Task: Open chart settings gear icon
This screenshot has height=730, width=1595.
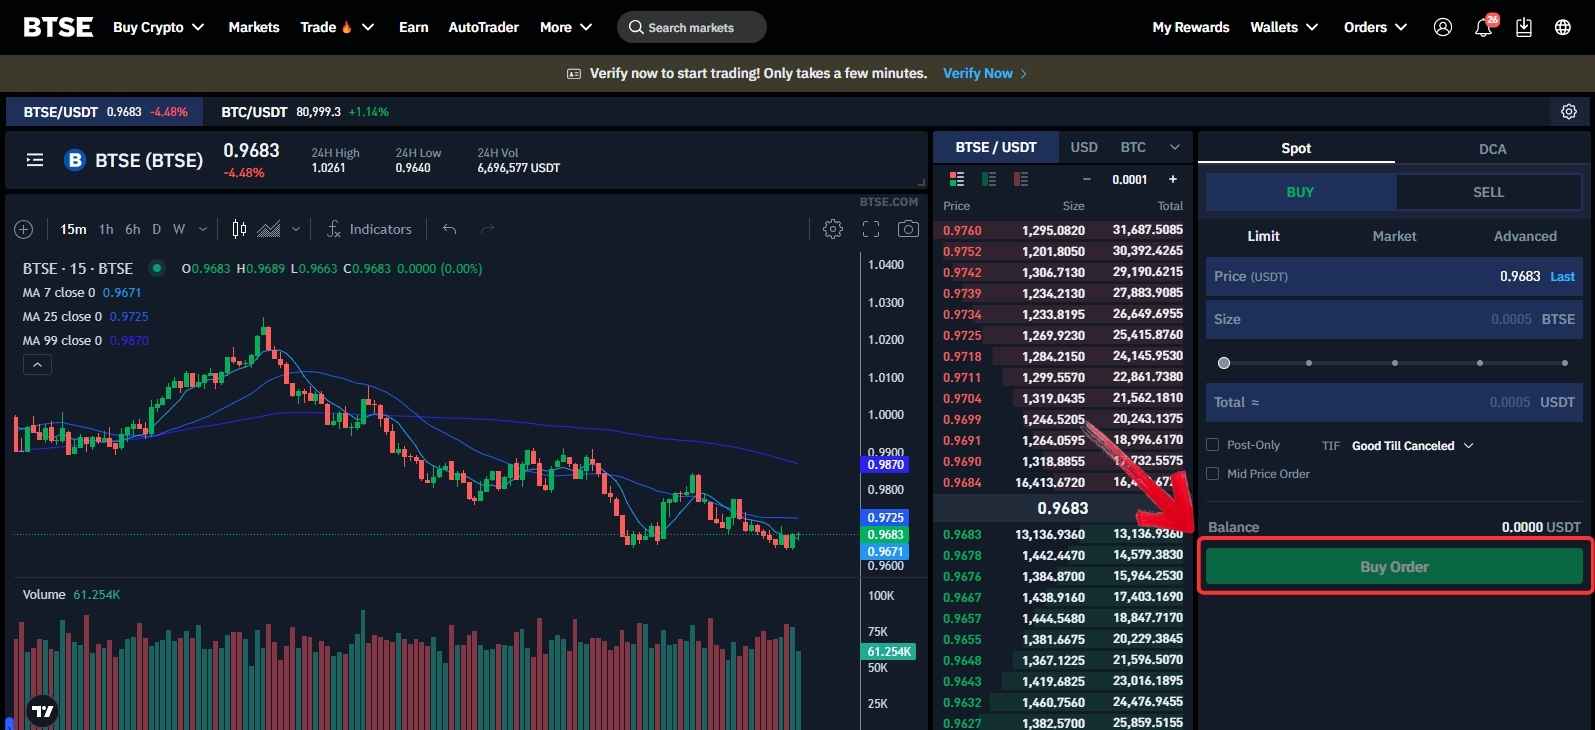Action: [x=832, y=229]
